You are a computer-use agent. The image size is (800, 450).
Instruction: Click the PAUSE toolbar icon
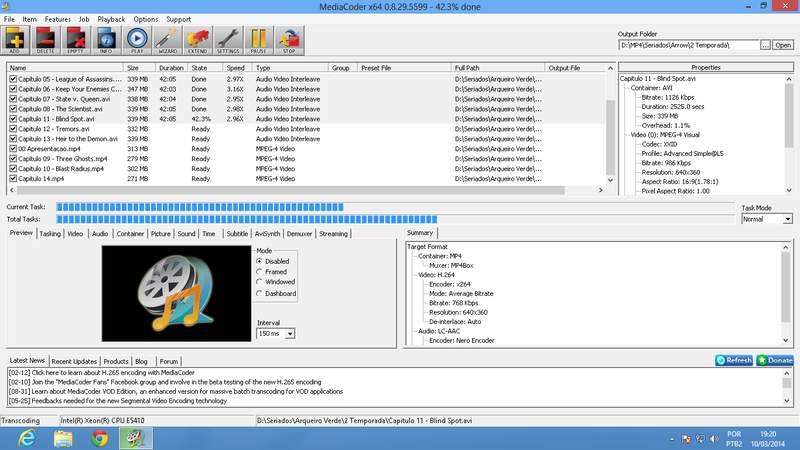[259, 40]
